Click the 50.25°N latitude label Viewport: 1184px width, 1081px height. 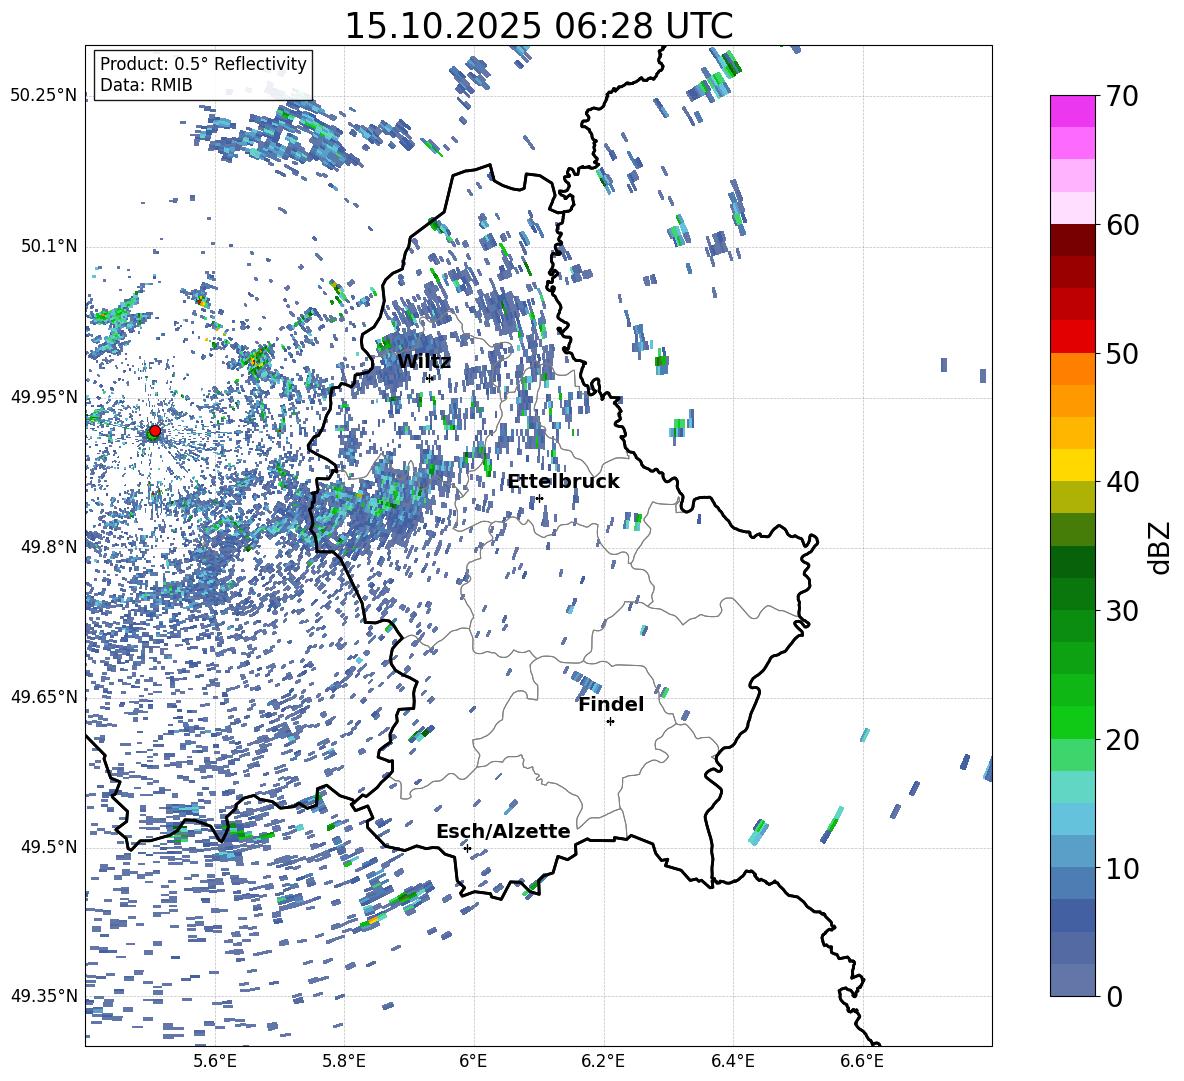tap(44, 96)
